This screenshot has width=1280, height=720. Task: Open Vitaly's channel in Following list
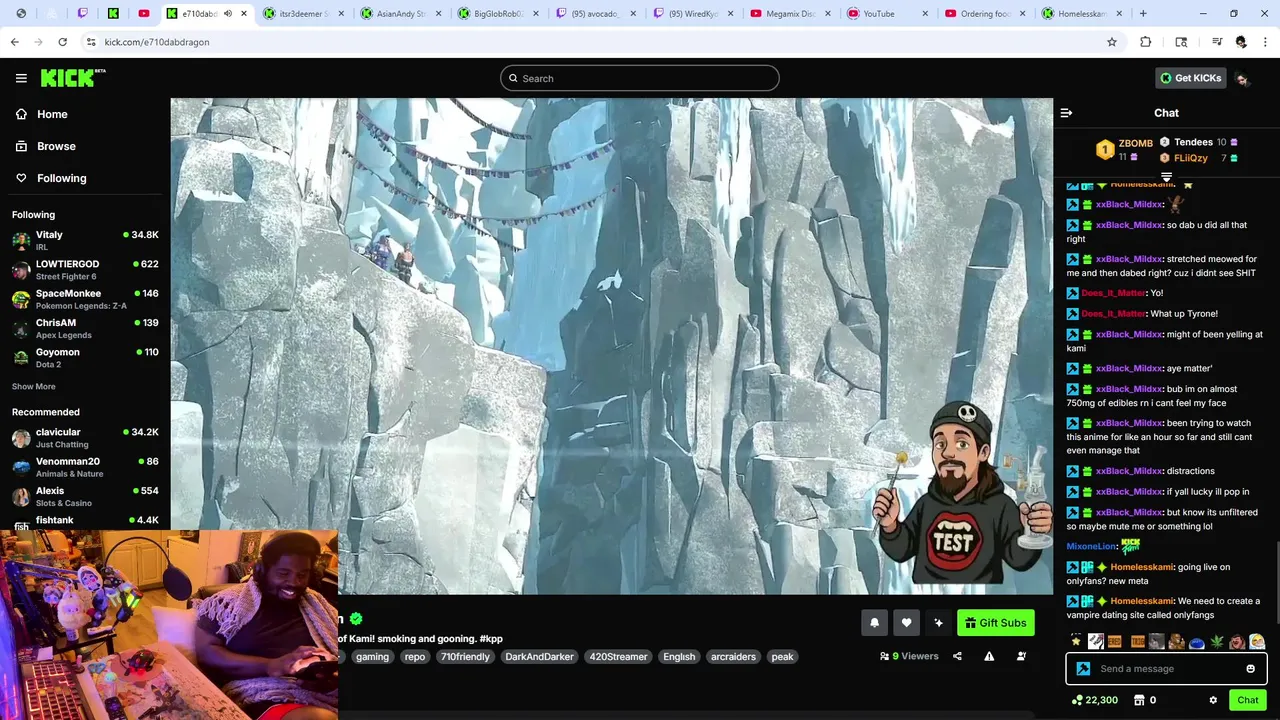(85, 240)
